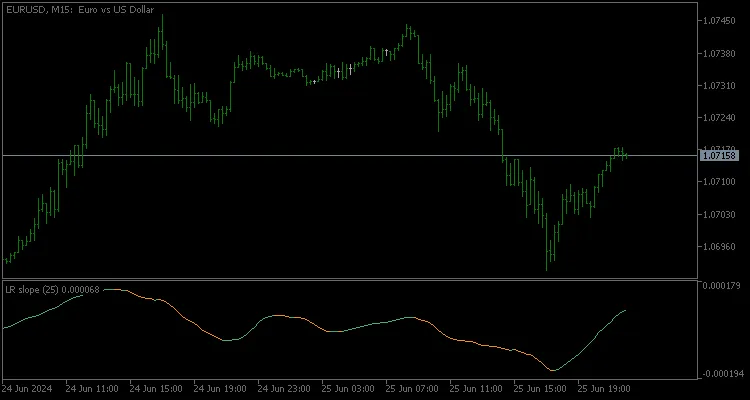Click the 25 Jun 07:00 time label
Screen dimensions: 750x400
[412, 387]
